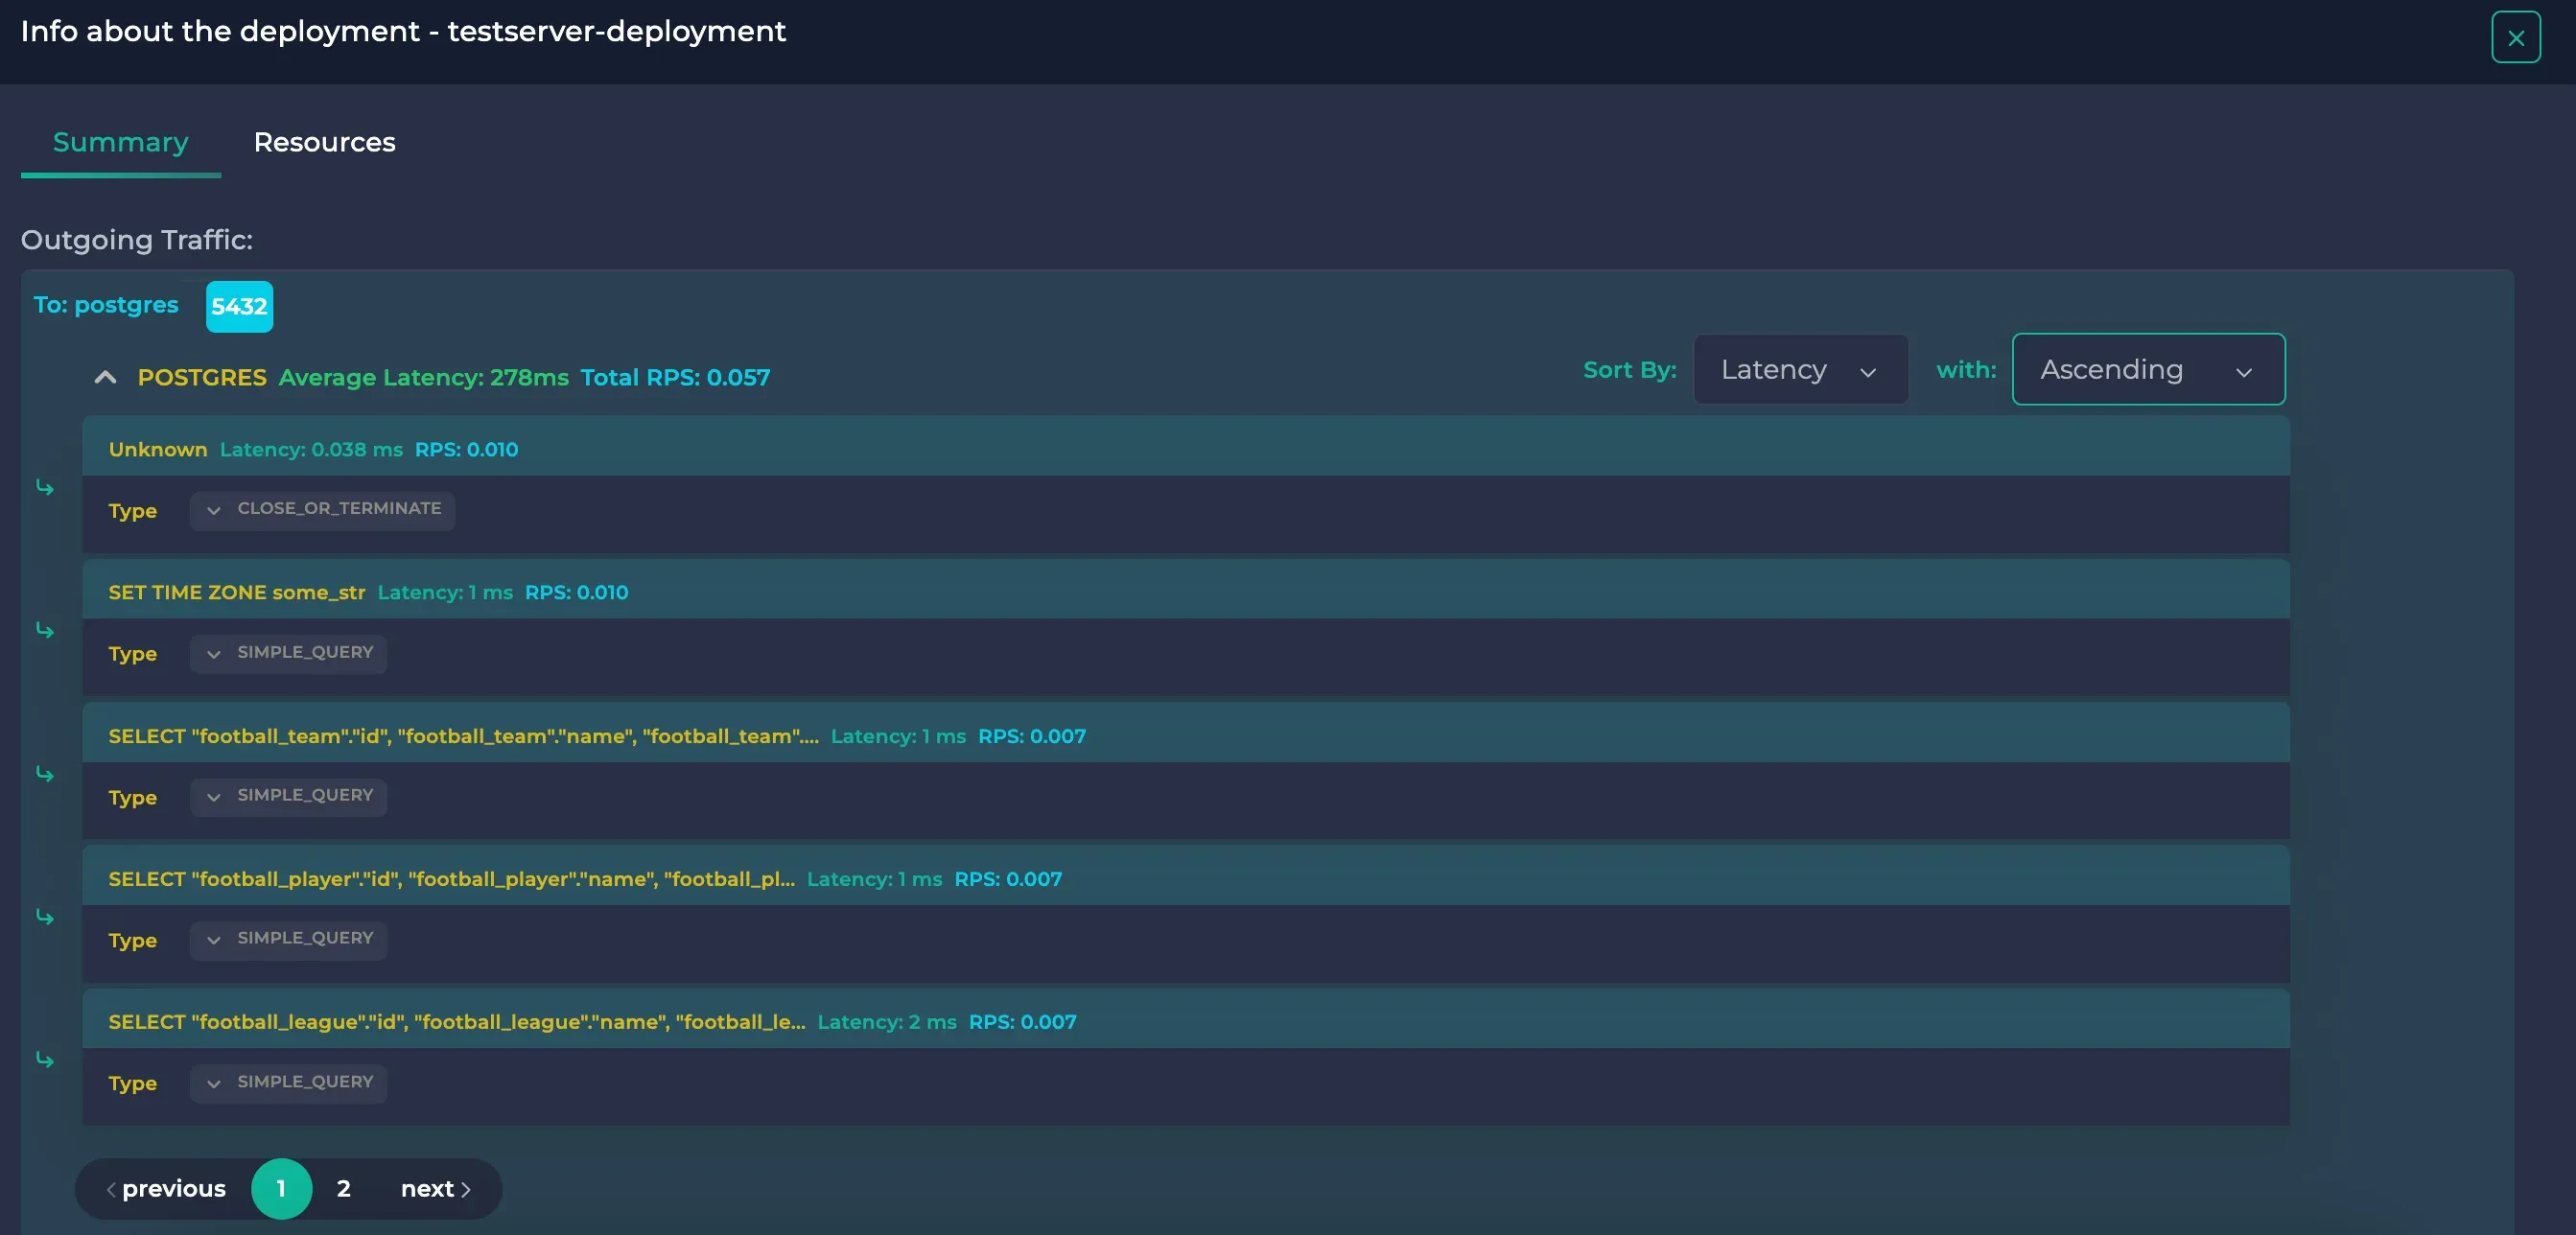Switch to the Resources tab
Screen dimensions: 2576x1235
click(x=323, y=140)
